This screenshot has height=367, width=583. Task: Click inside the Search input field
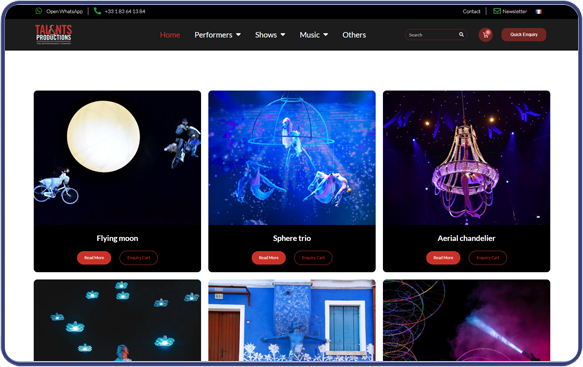432,35
